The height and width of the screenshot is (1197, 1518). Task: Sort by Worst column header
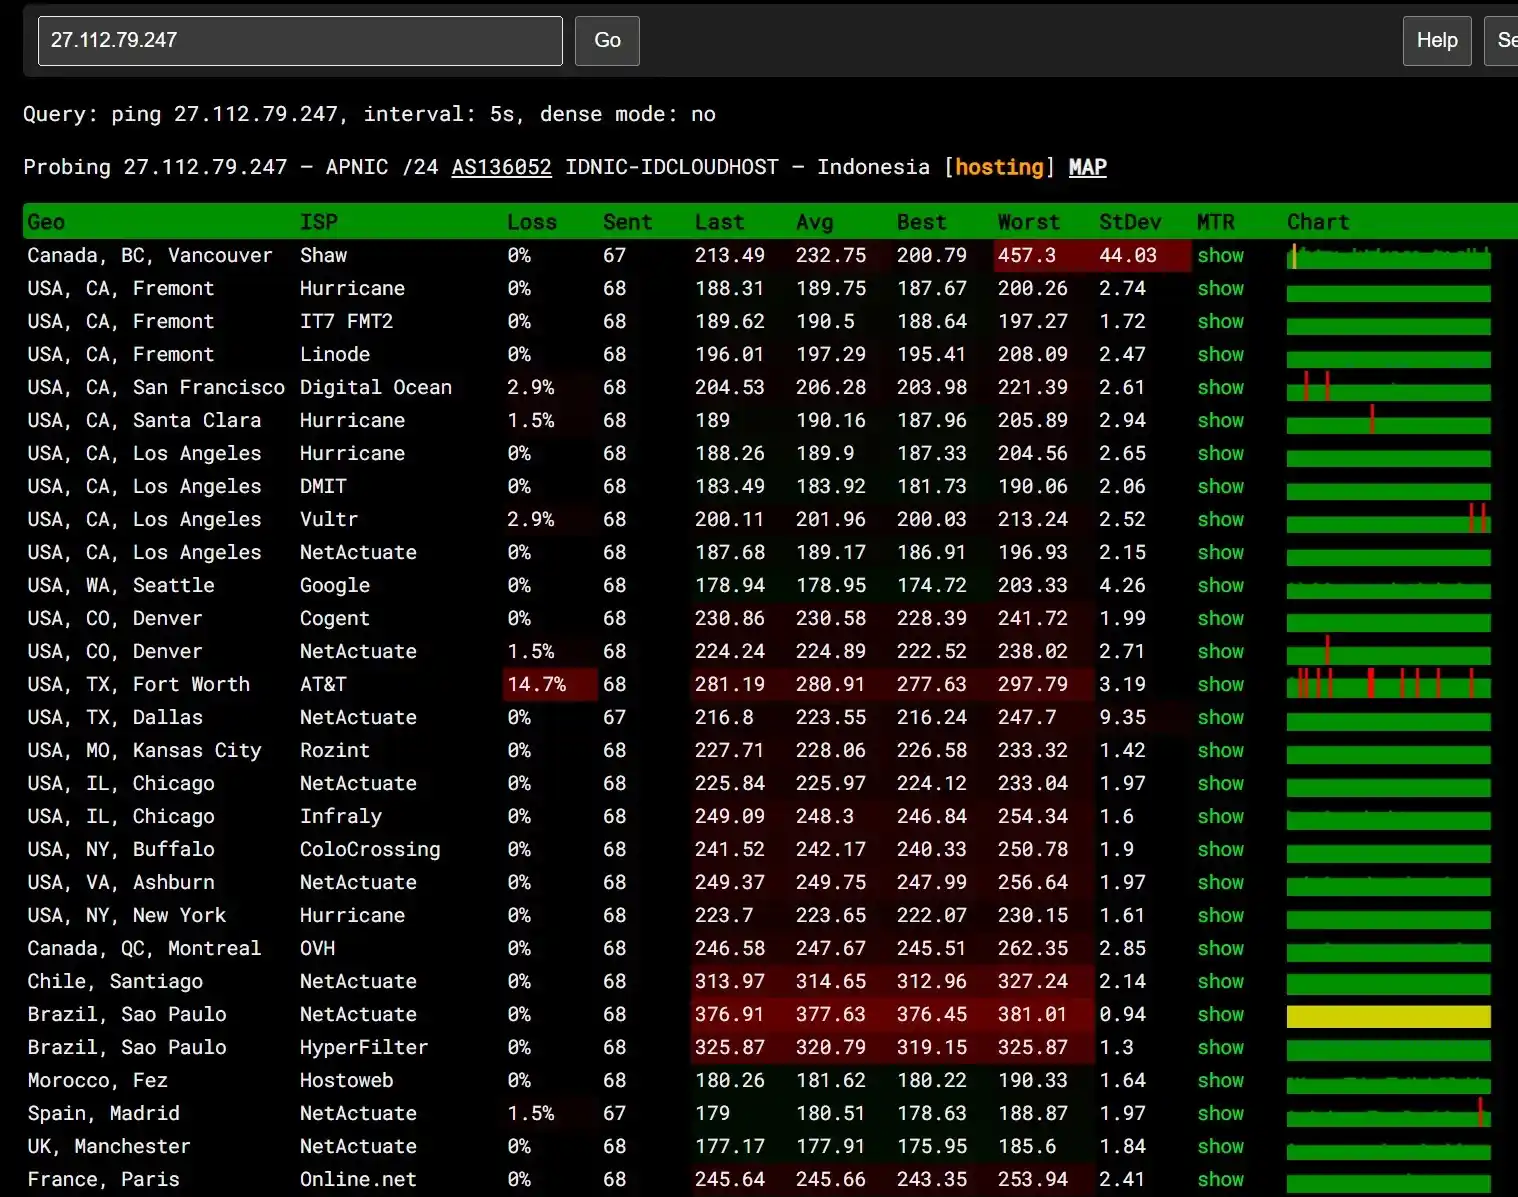(1028, 222)
